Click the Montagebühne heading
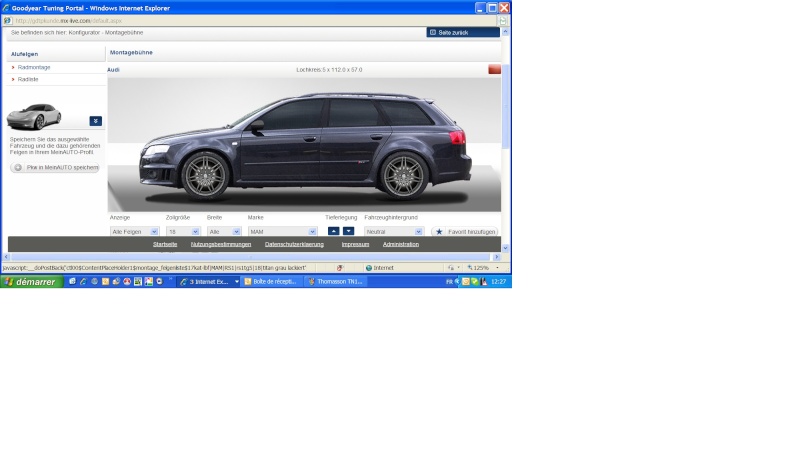 click(131, 53)
